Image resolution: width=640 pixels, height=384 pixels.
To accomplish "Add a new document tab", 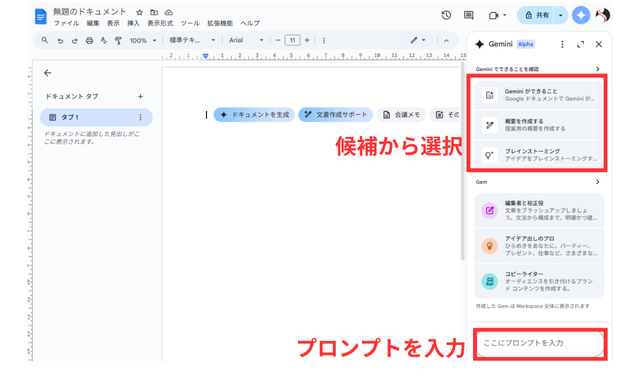I will 140,97.
